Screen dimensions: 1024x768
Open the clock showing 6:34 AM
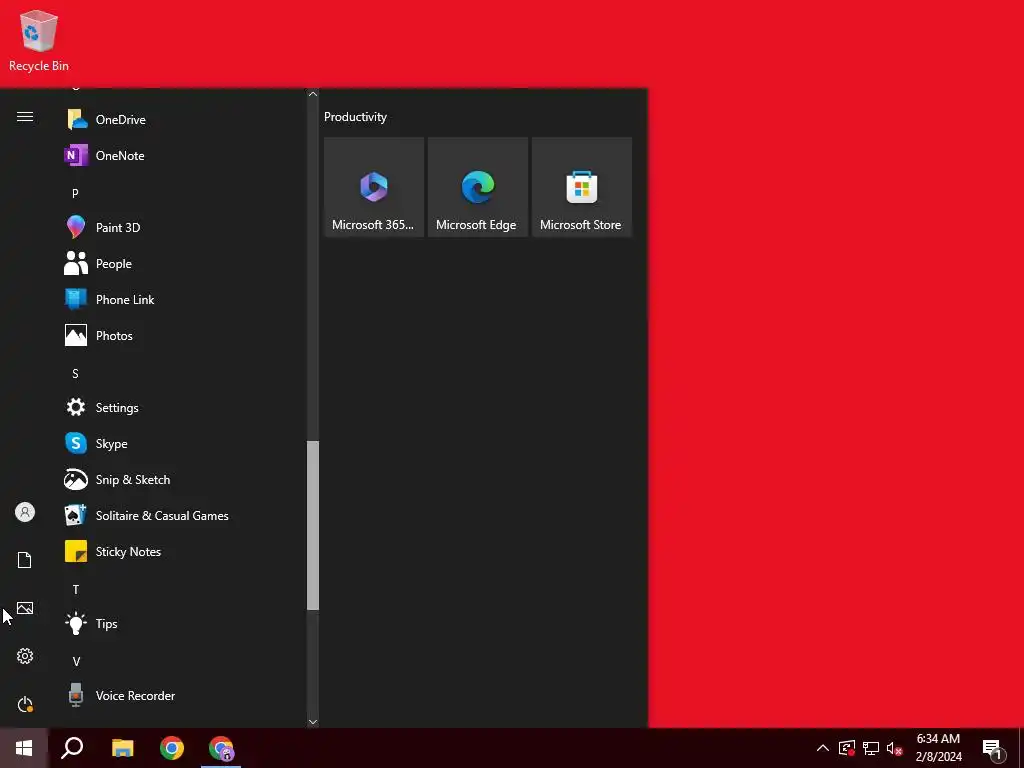[938, 748]
